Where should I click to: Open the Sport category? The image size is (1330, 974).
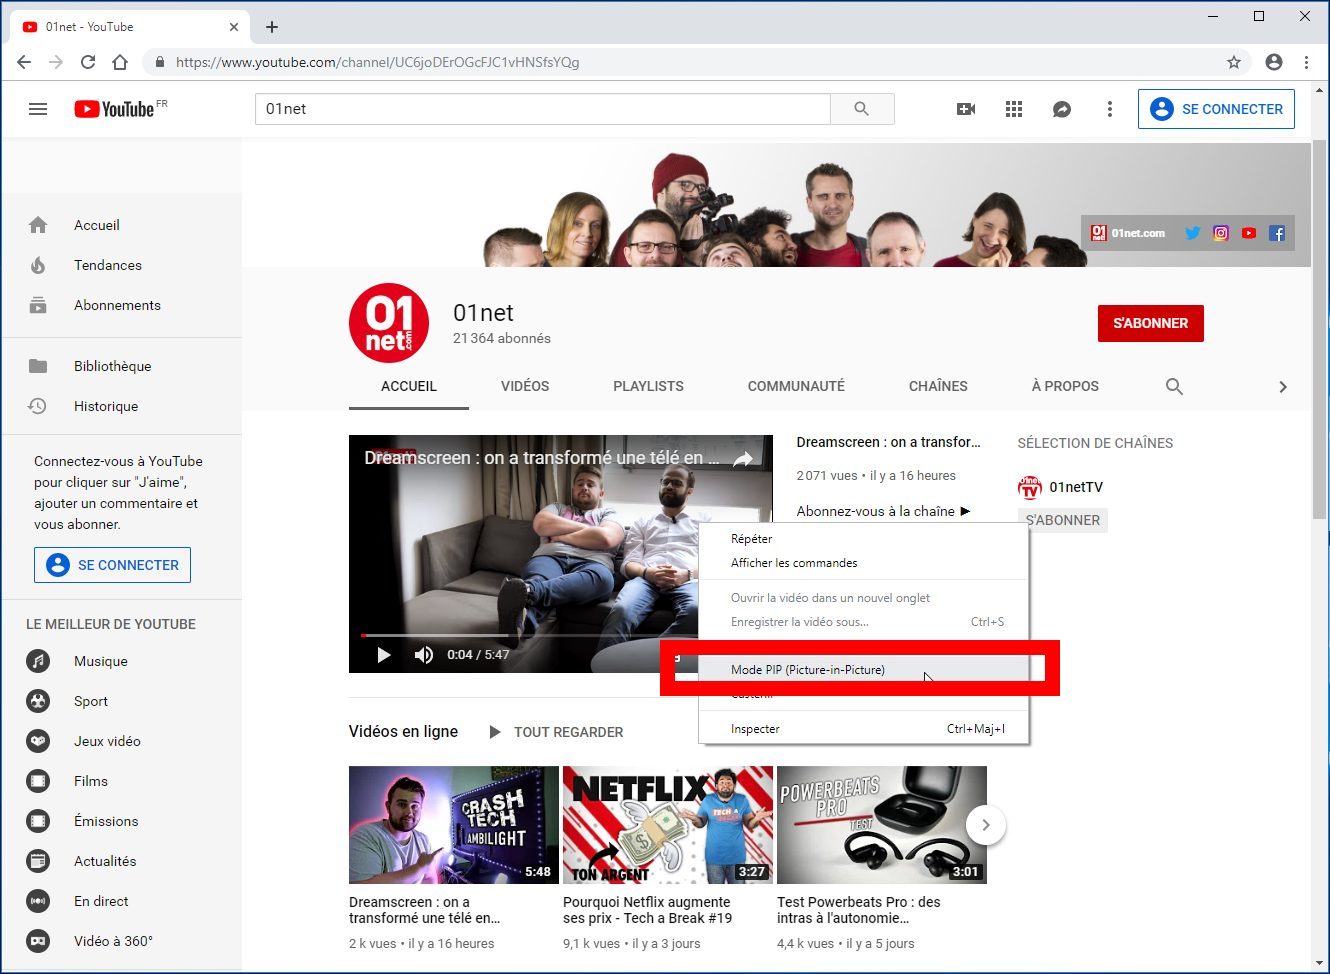tap(121, 701)
